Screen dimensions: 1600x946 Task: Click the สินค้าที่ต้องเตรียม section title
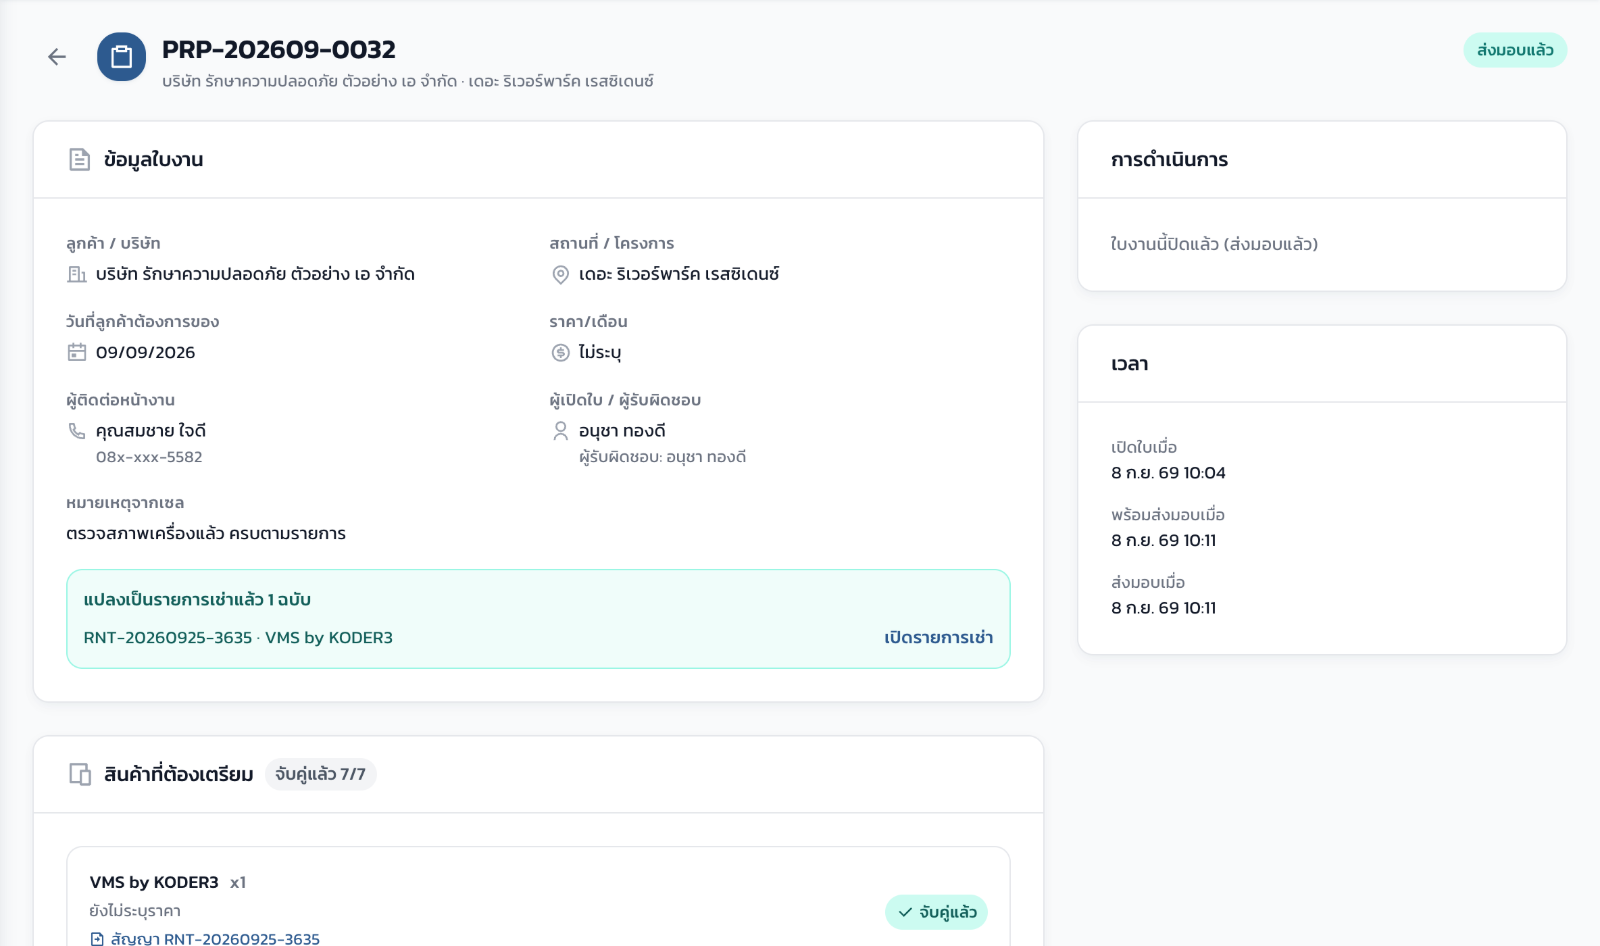click(x=179, y=774)
